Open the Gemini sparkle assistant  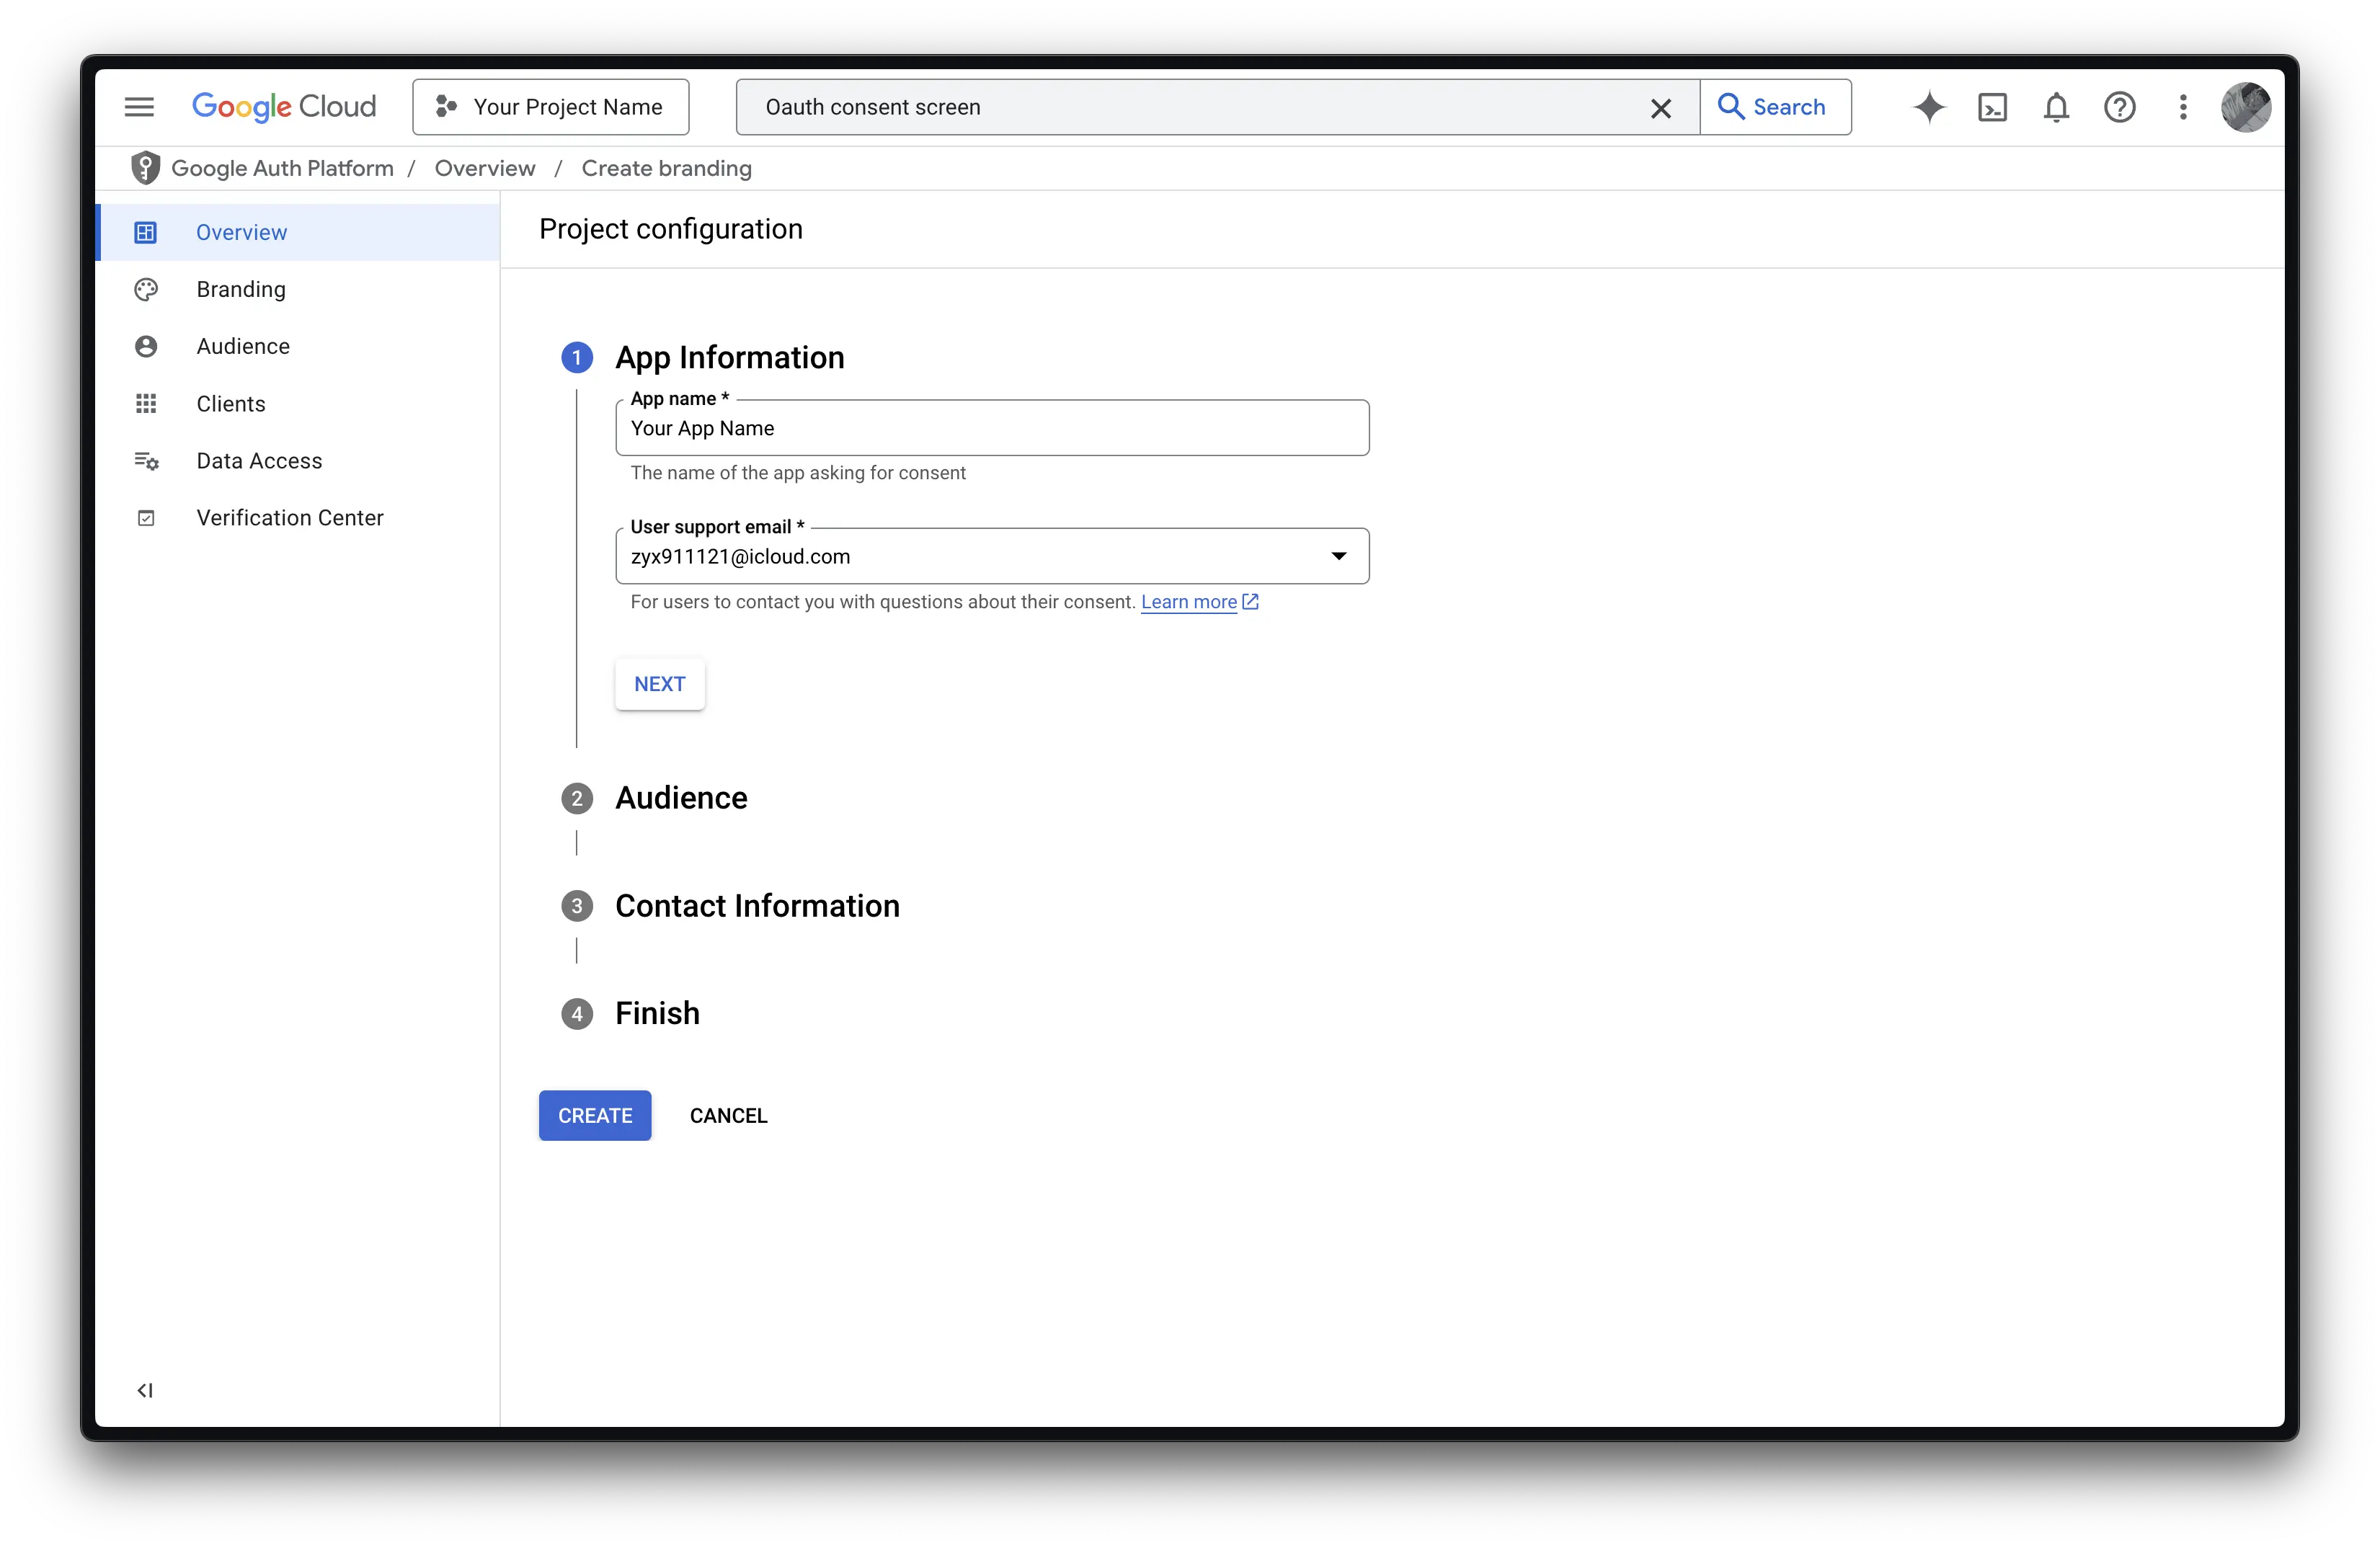(x=1929, y=107)
